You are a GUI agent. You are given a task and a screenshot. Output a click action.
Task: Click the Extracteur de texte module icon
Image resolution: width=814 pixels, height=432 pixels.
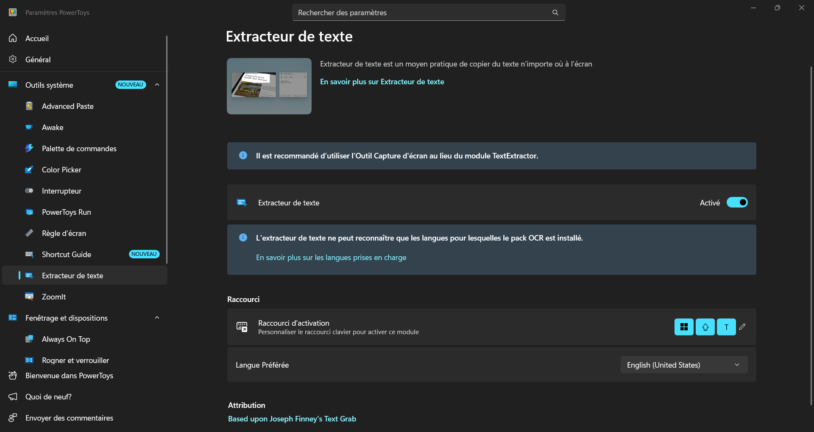pos(242,202)
